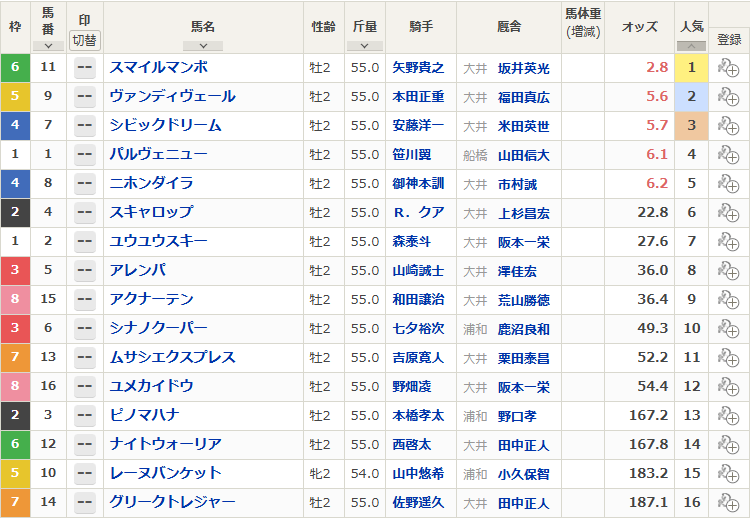The height and width of the screenshot is (519, 750).
Task: Open trainer page for 鹿沼良和
Action: pos(524,329)
